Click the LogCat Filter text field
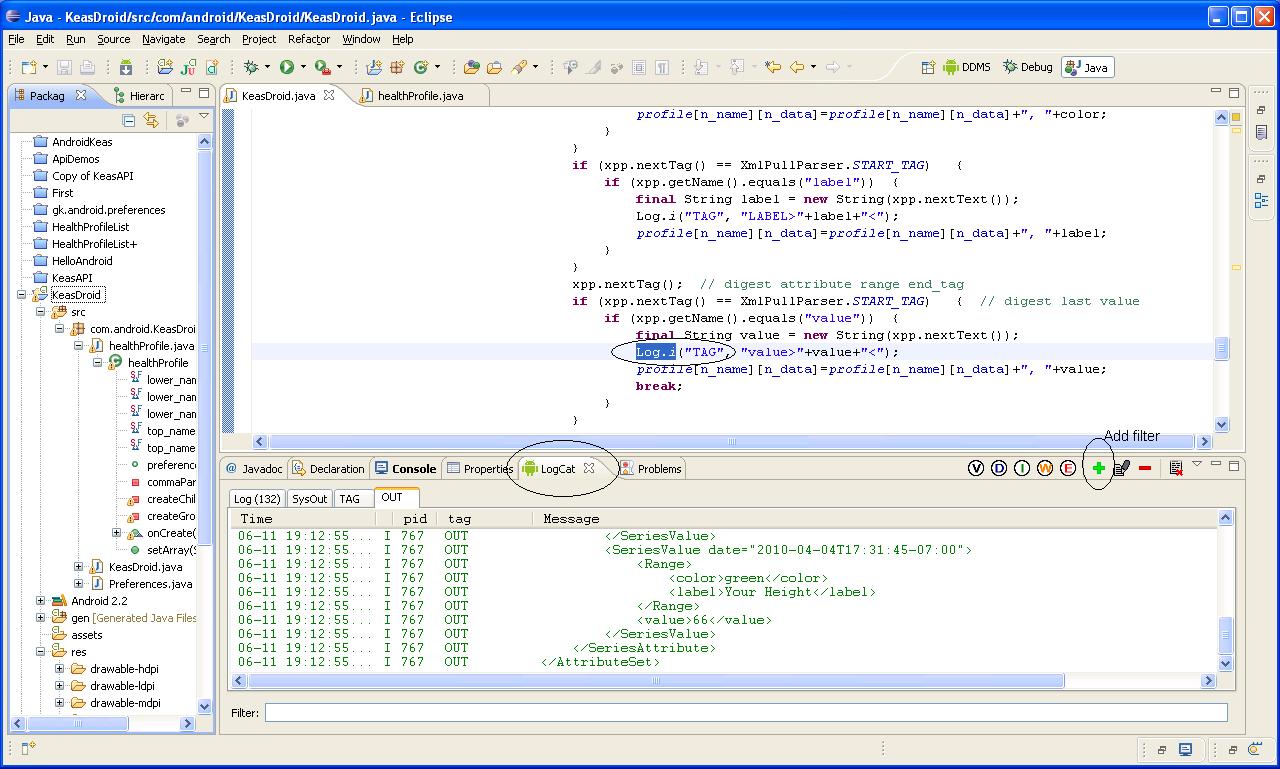This screenshot has height=769, width=1280. (745, 712)
